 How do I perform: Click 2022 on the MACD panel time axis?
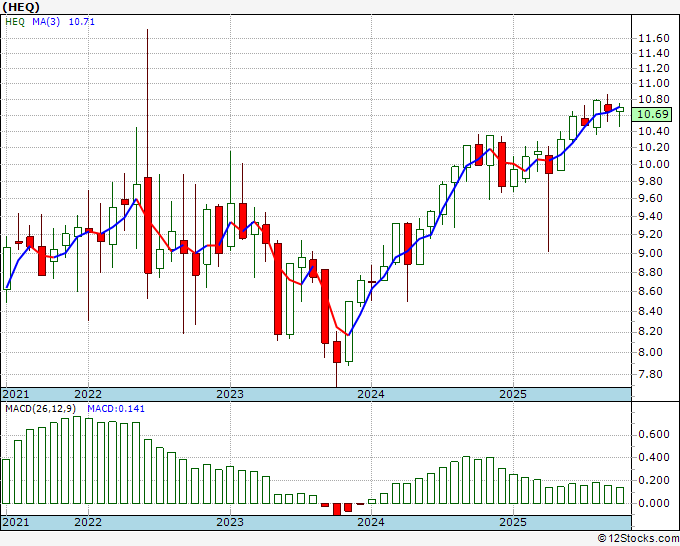coord(88,522)
